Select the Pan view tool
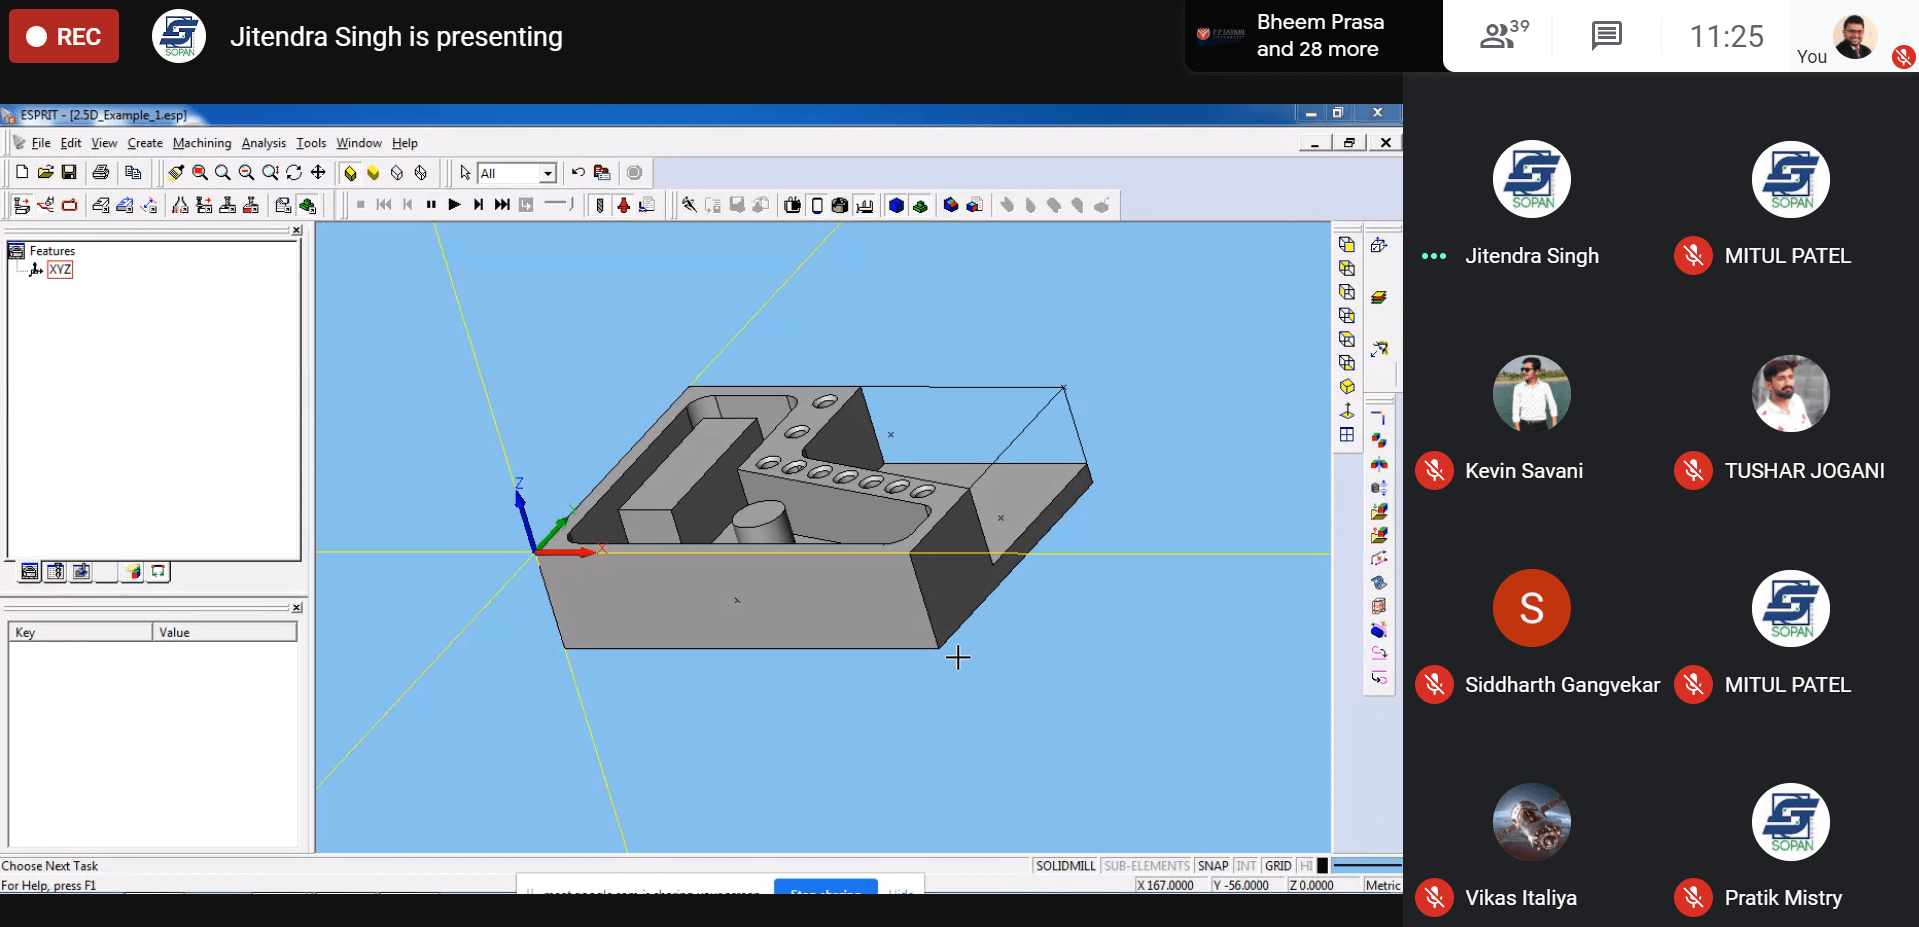This screenshot has height=927, width=1919. (x=318, y=173)
